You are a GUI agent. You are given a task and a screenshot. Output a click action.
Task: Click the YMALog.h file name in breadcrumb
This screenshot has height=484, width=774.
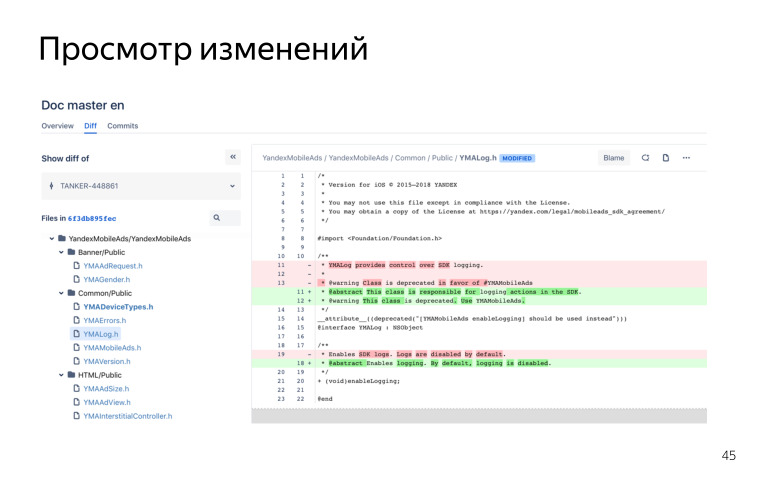(478, 158)
